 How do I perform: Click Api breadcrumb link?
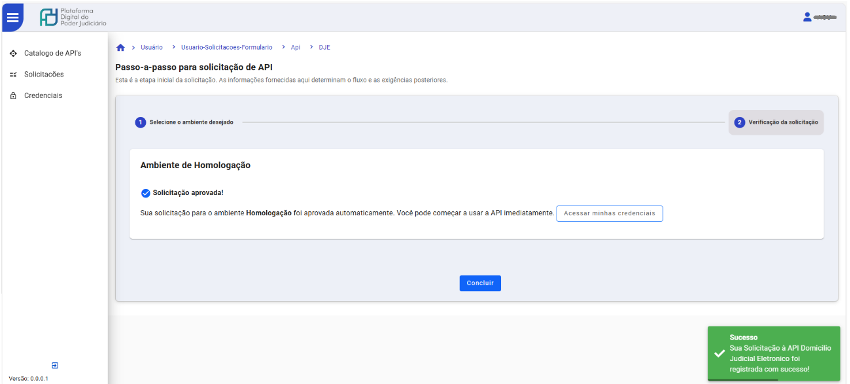click(x=295, y=48)
